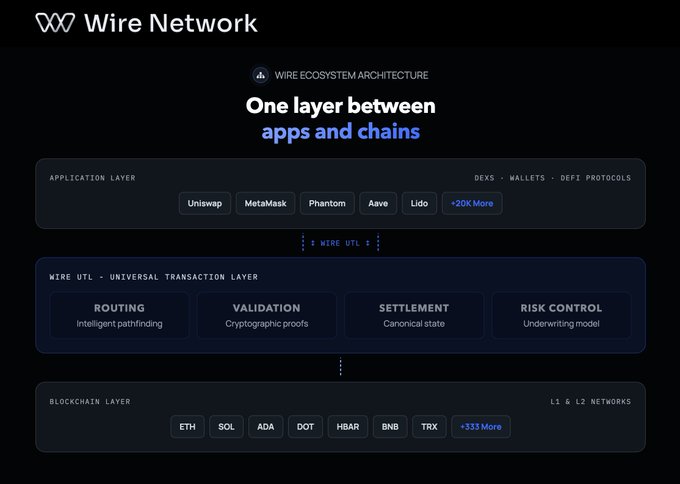Click 'WIRE UTL - UNIVERSAL TRANSACTION LAYER' label
Screen dimensions: 680x484
coord(154,277)
